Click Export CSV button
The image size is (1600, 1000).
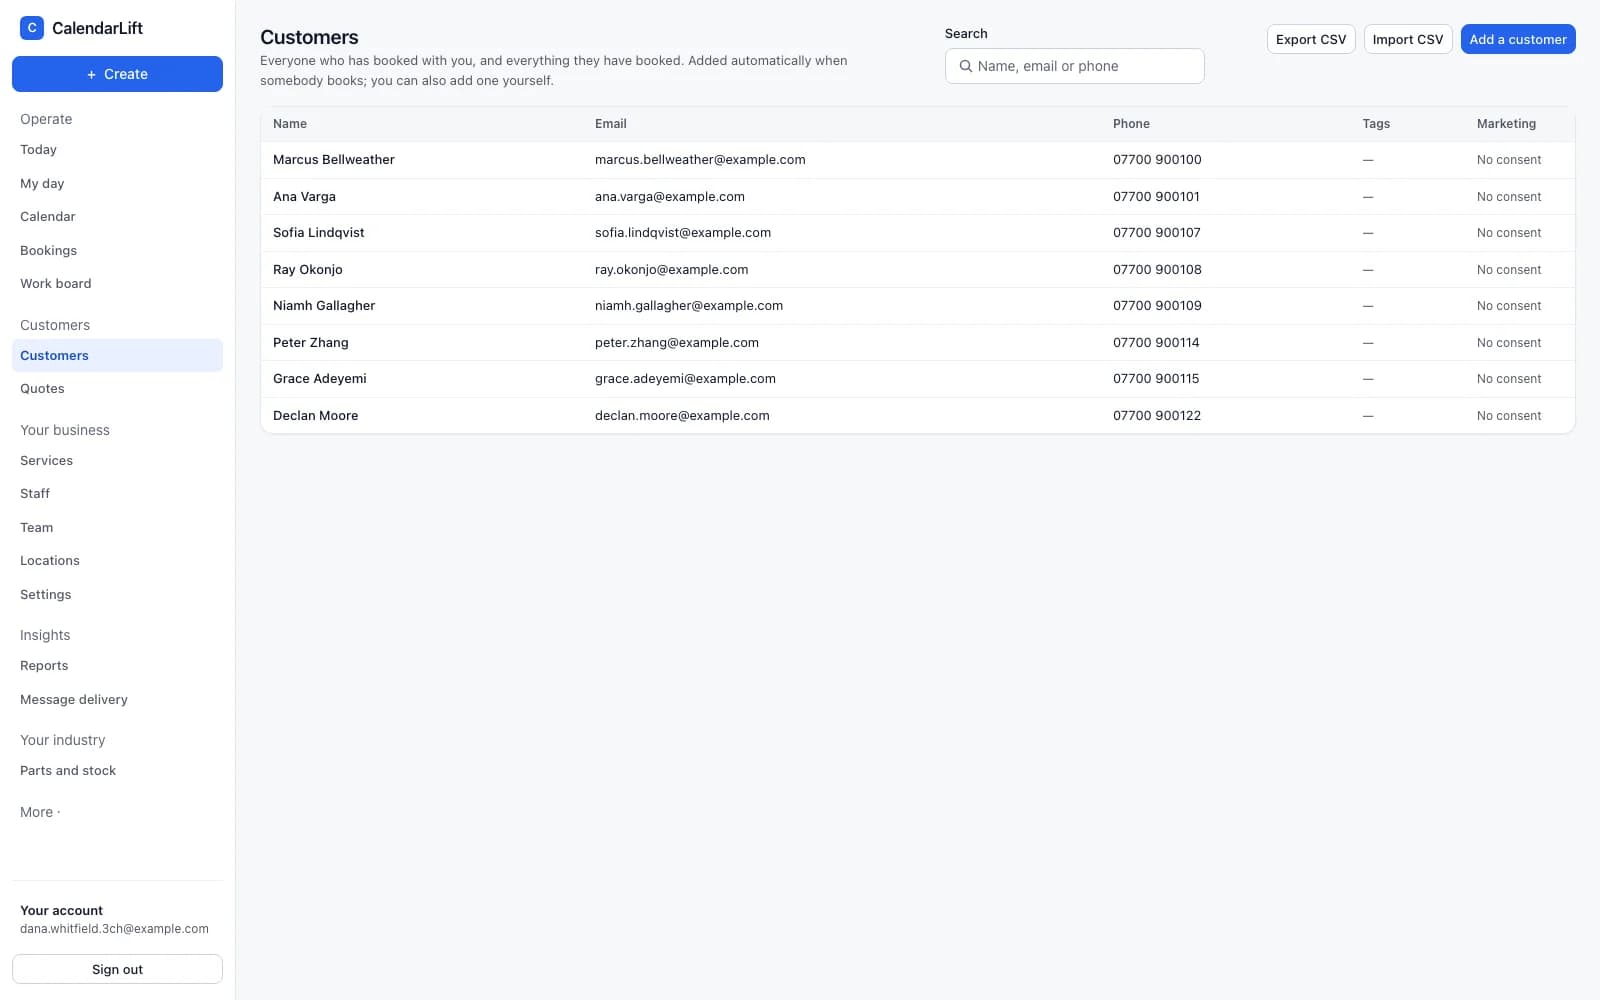1311,39
